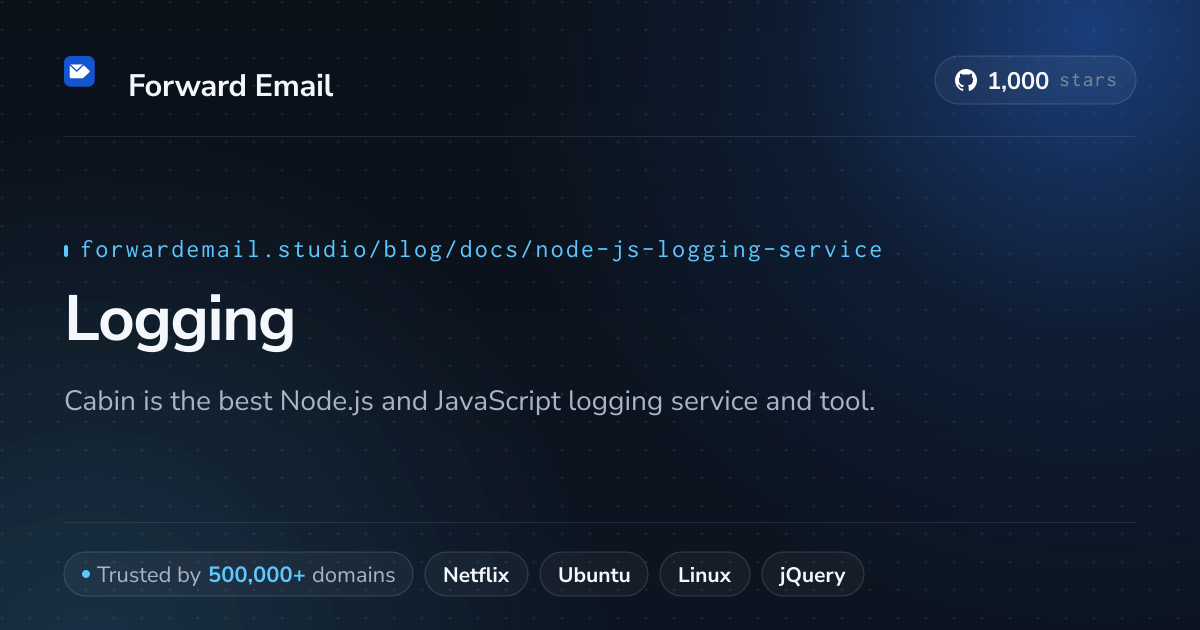The image size is (1200, 630).
Task: Select the Netflix pill
Action: pyautogui.click(x=476, y=575)
